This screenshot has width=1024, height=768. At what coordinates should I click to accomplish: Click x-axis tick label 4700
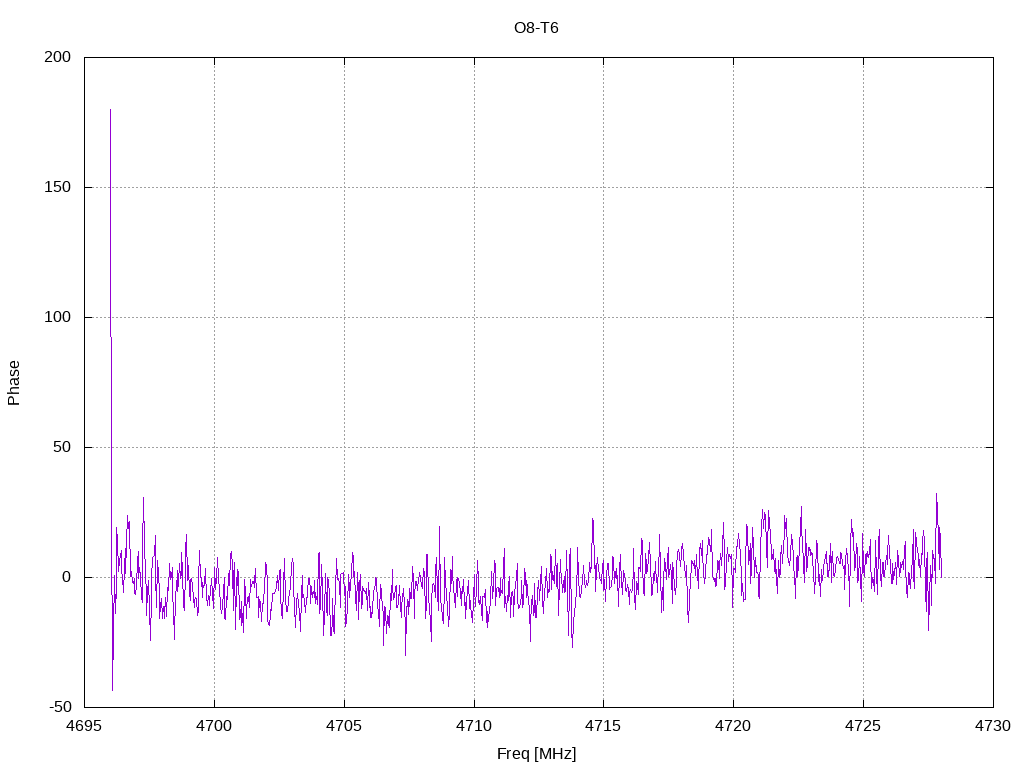(x=214, y=726)
